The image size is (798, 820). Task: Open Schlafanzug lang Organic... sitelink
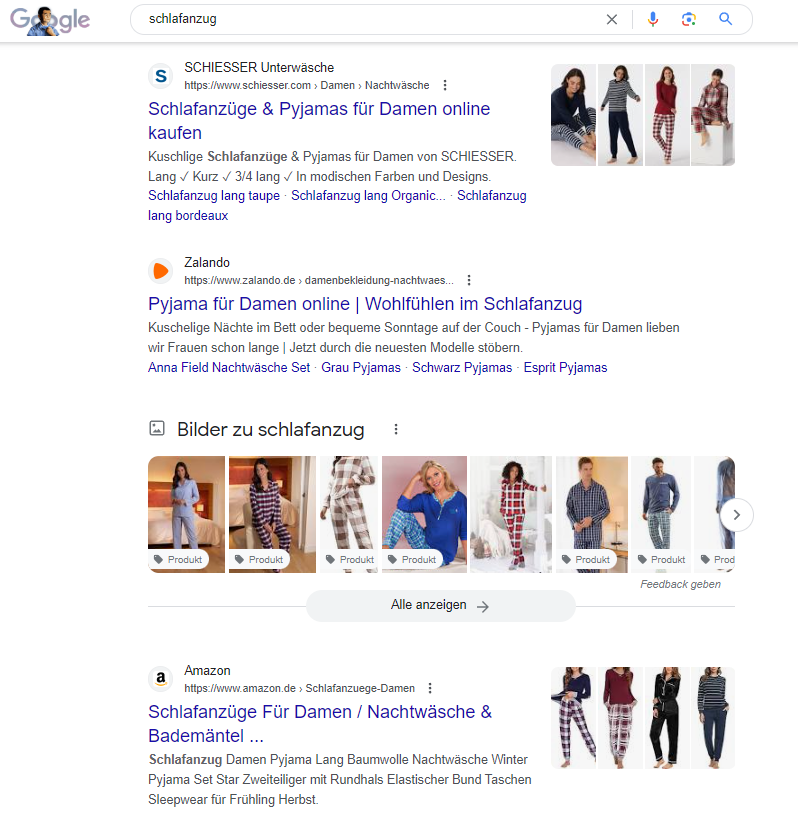(368, 196)
